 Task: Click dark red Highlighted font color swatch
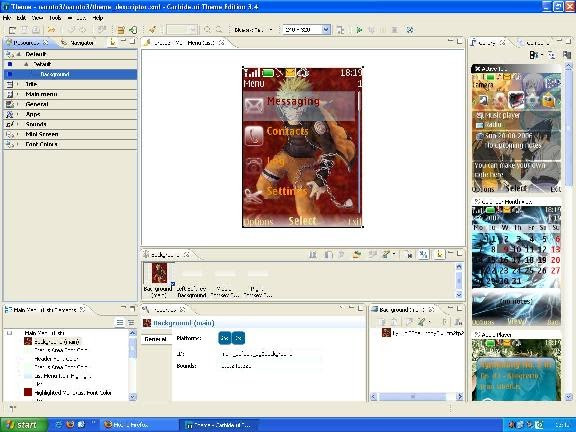[x=28, y=392]
